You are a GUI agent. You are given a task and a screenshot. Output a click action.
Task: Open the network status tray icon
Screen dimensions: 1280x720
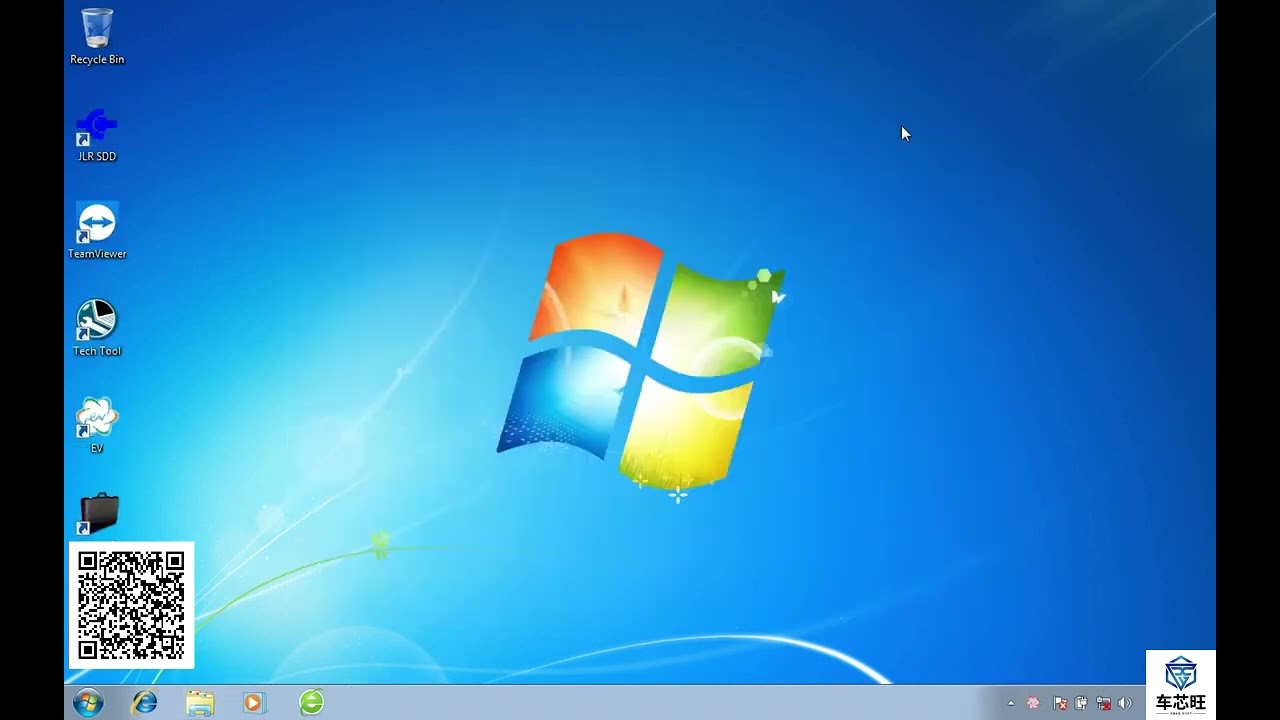point(1104,704)
